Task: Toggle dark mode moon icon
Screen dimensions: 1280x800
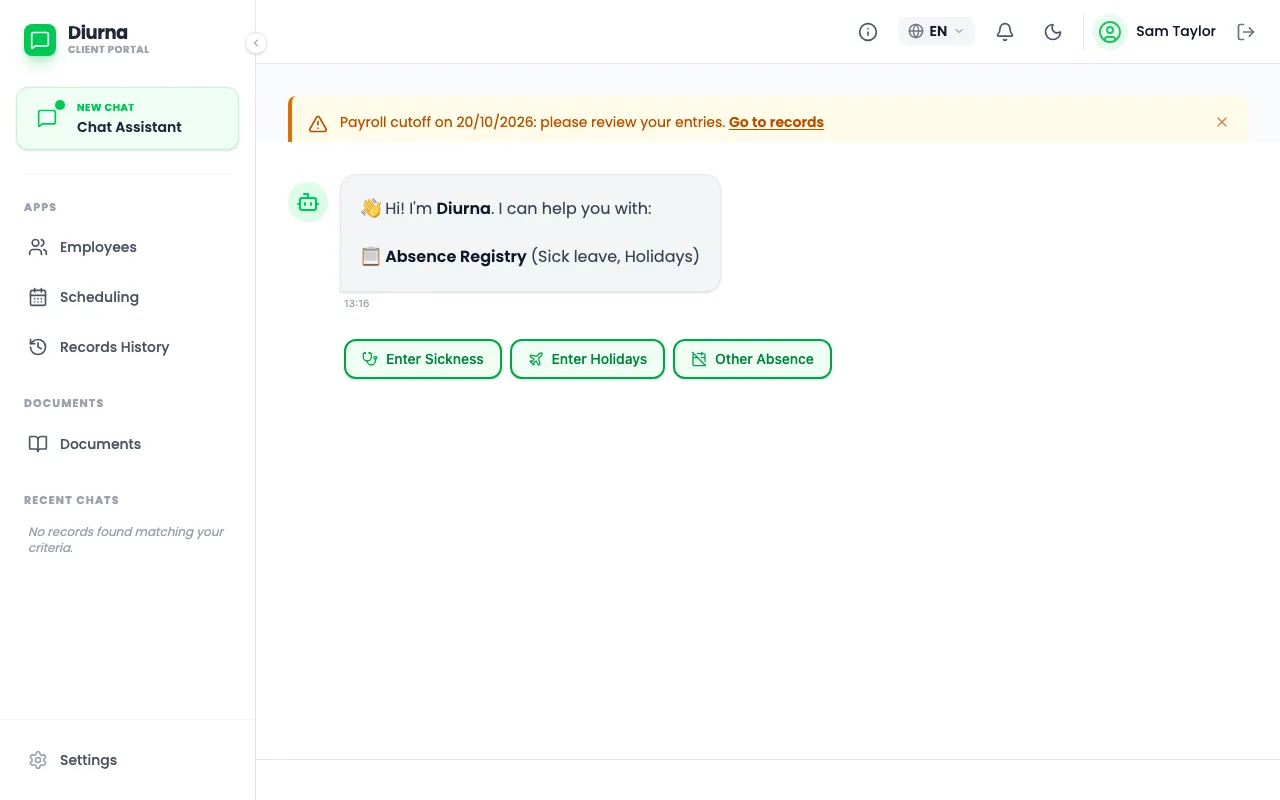Action: (x=1053, y=32)
